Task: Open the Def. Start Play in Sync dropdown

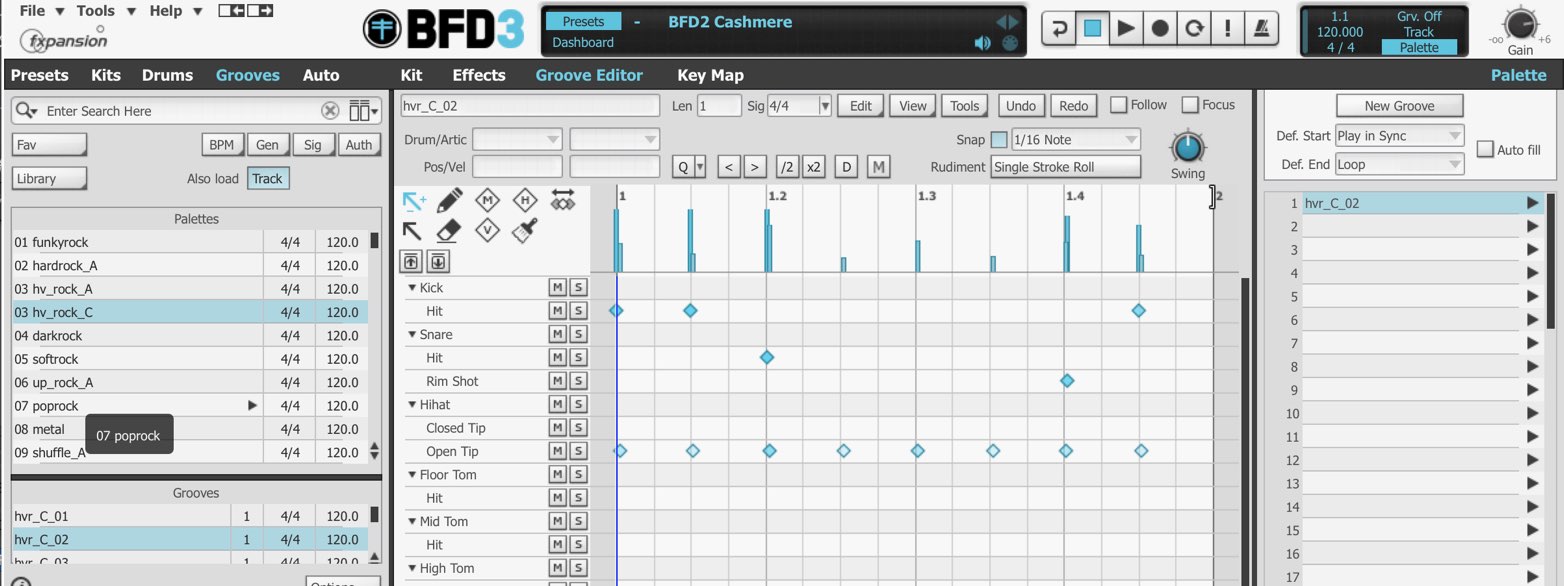Action: pos(1400,136)
